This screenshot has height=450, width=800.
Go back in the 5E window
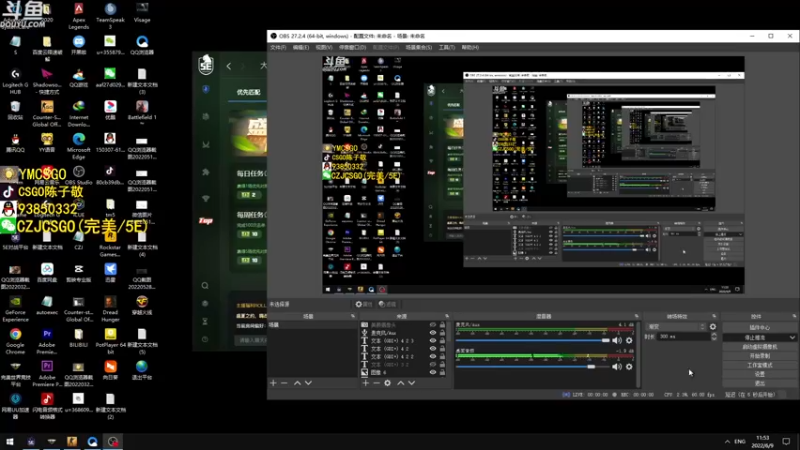(x=229, y=66)
